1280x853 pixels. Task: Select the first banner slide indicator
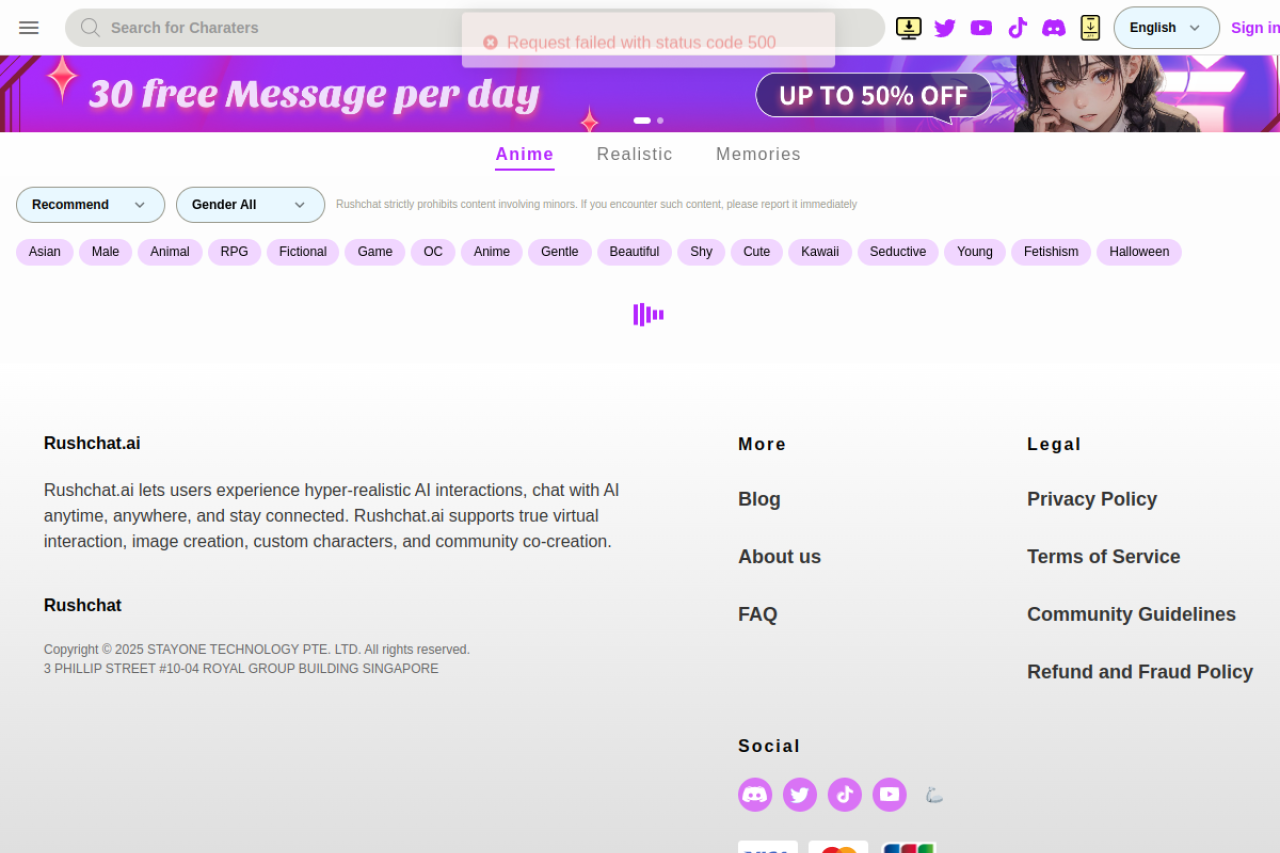pos(642,120)
